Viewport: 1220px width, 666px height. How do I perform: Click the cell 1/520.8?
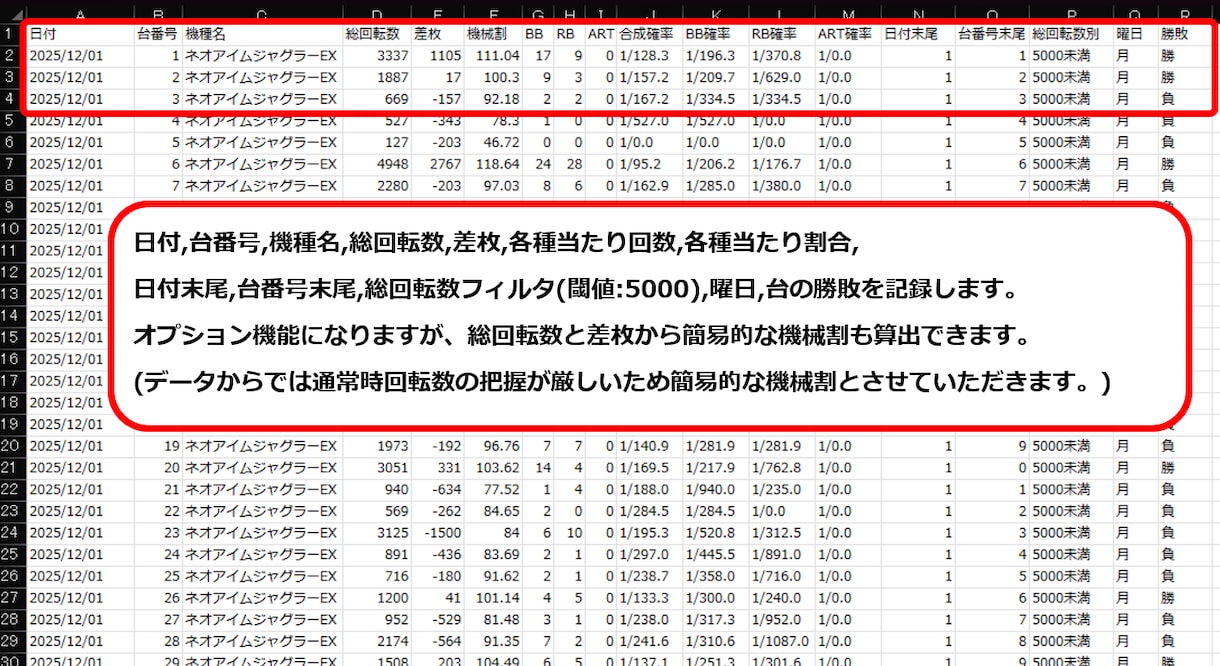coord(715,532)
